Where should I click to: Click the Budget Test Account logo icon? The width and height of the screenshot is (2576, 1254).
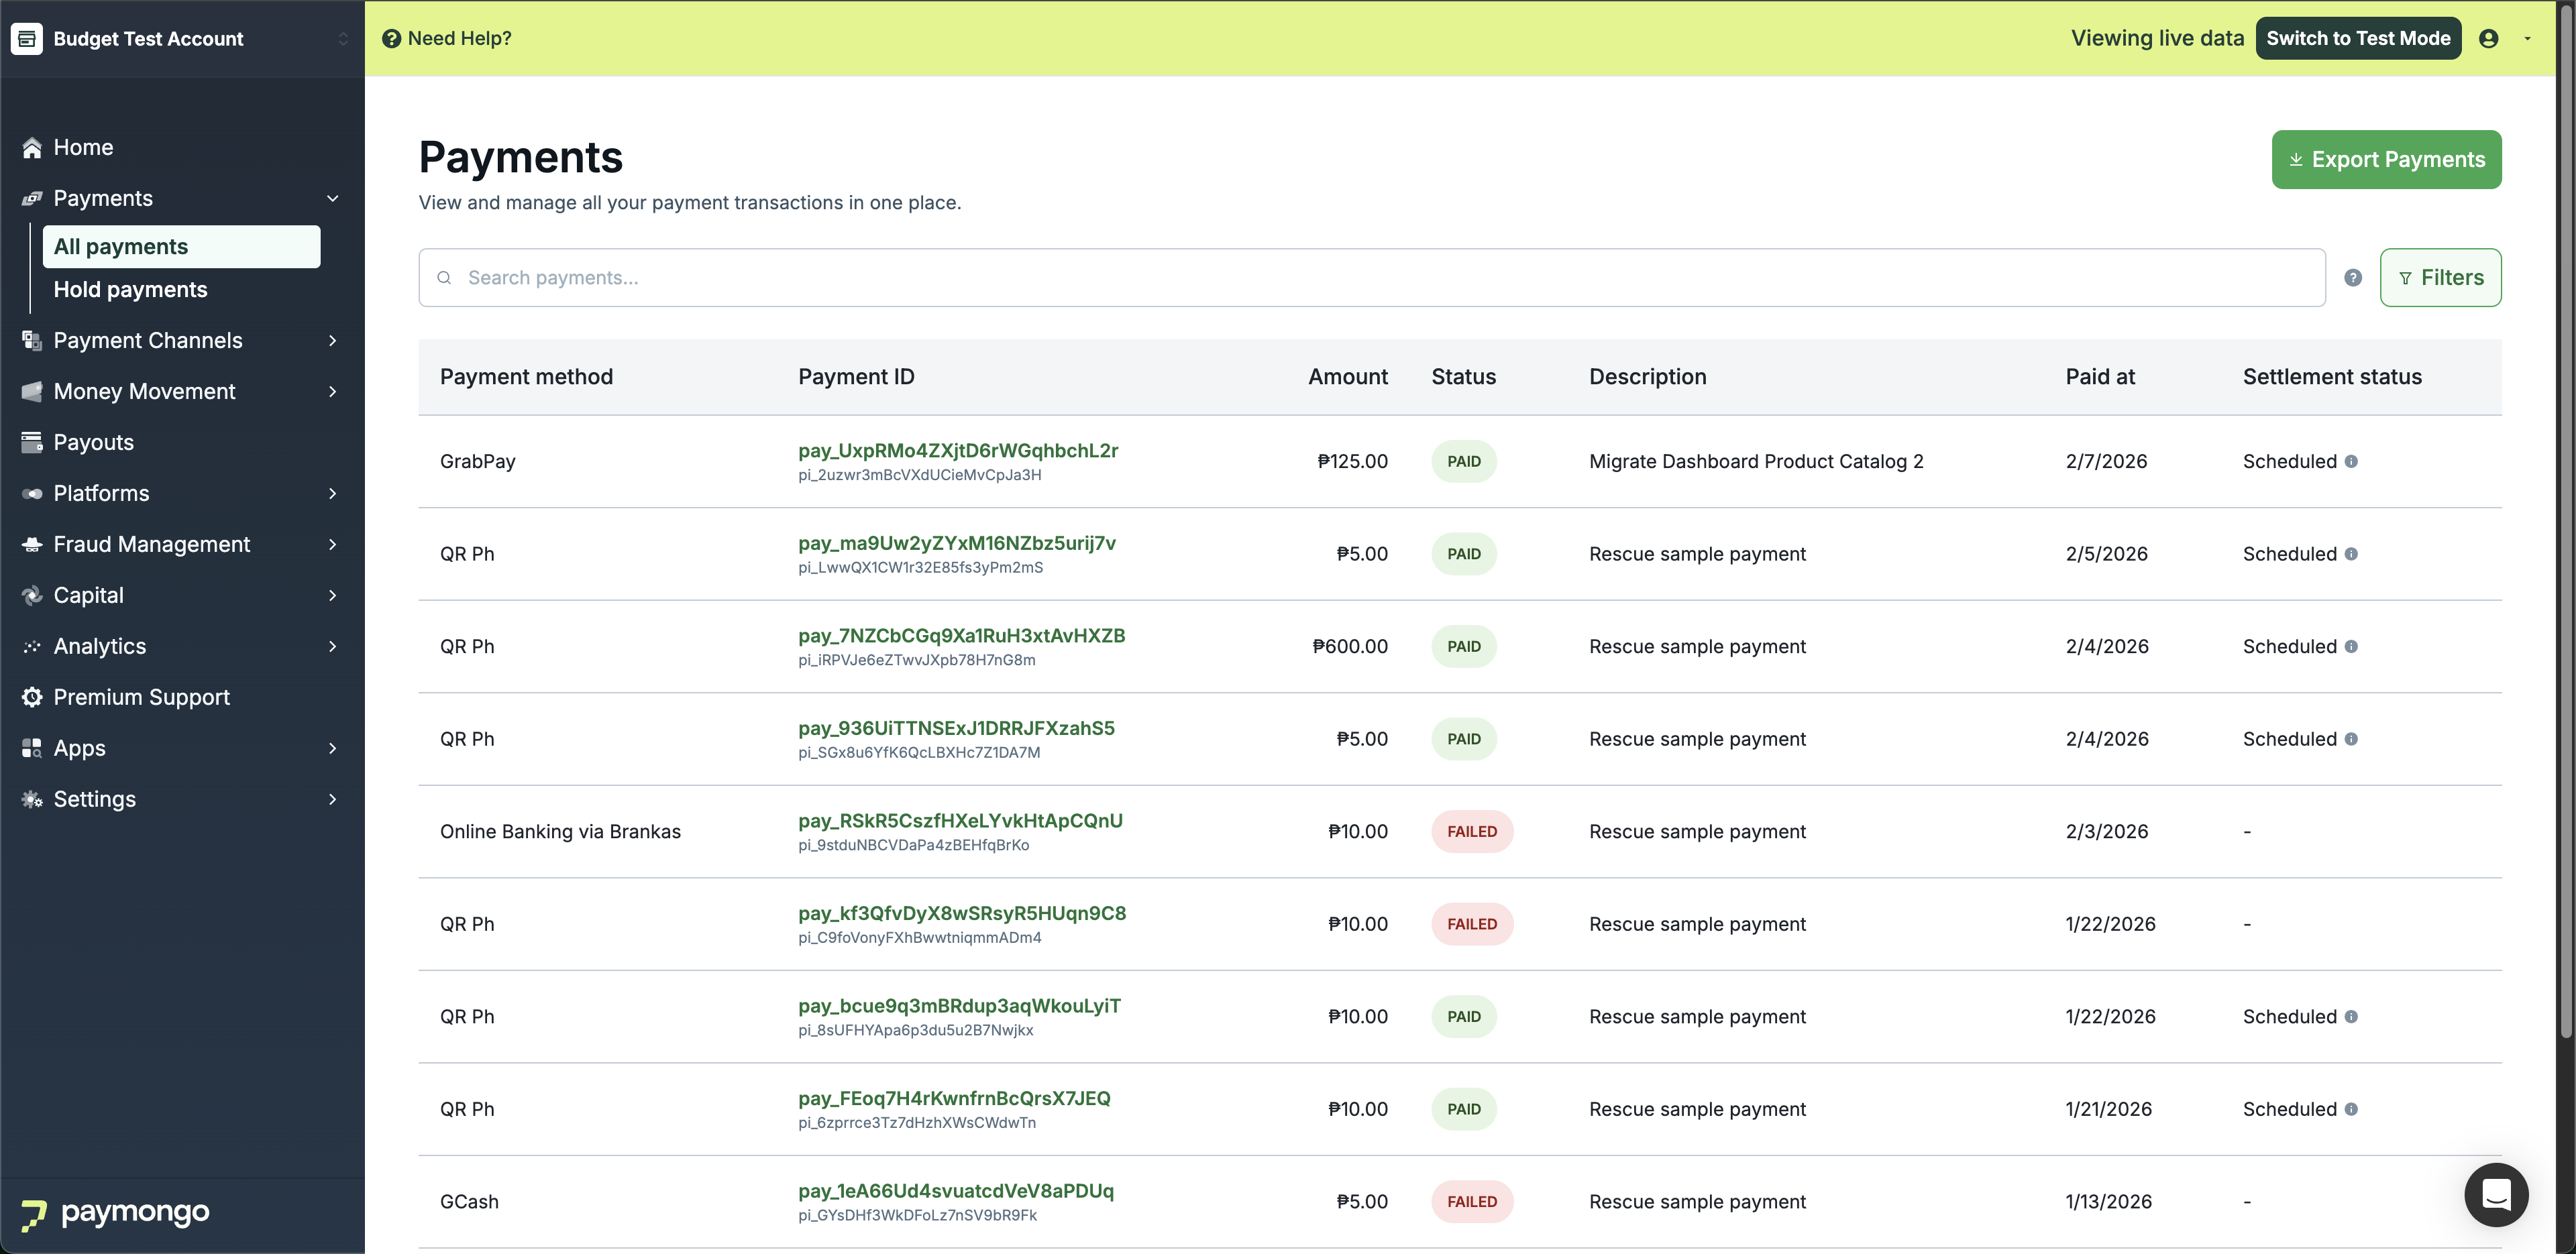coord(27,38)
